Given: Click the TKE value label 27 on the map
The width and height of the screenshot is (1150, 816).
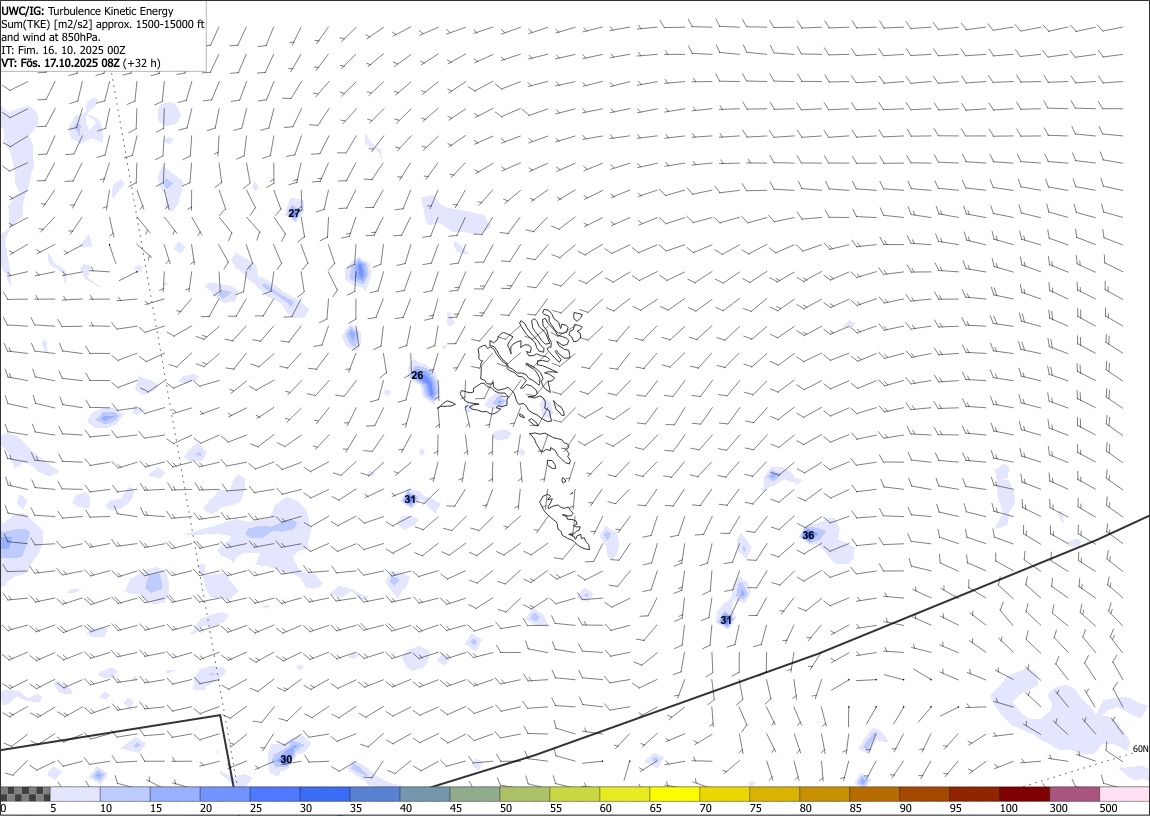Looking at the screenshot, I should [294, 213].
